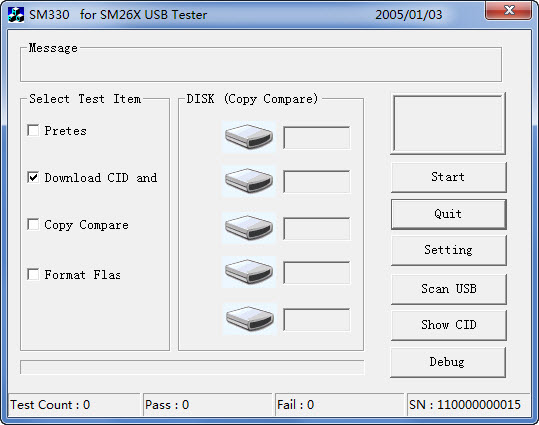Click the fourth disk drive icon

click(x=249, y=272)
